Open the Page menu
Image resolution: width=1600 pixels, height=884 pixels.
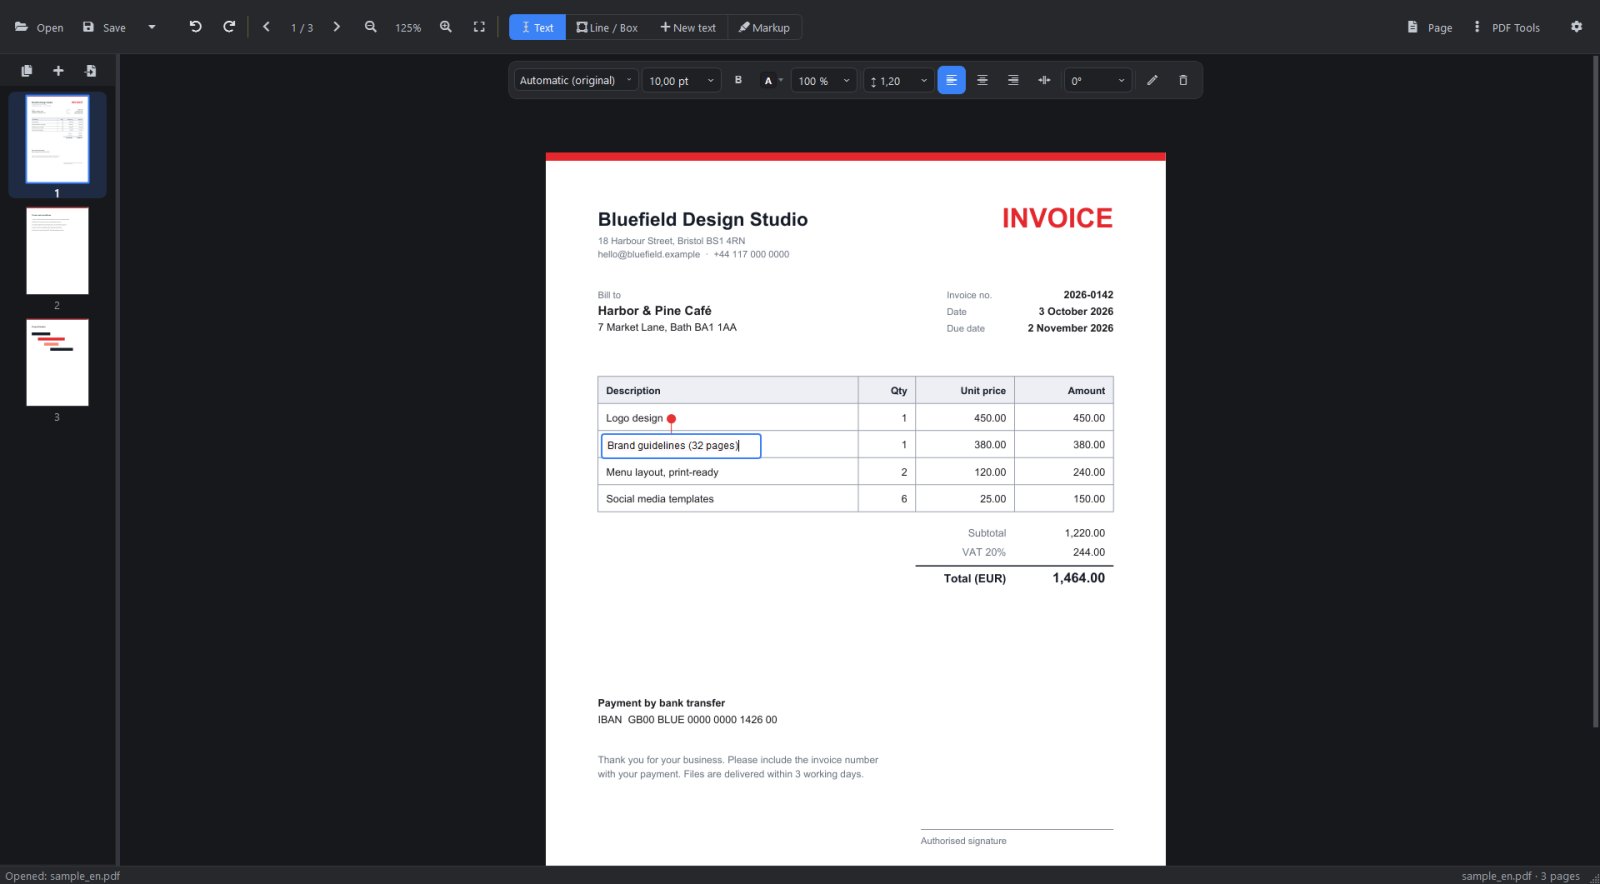[1430, 27]
